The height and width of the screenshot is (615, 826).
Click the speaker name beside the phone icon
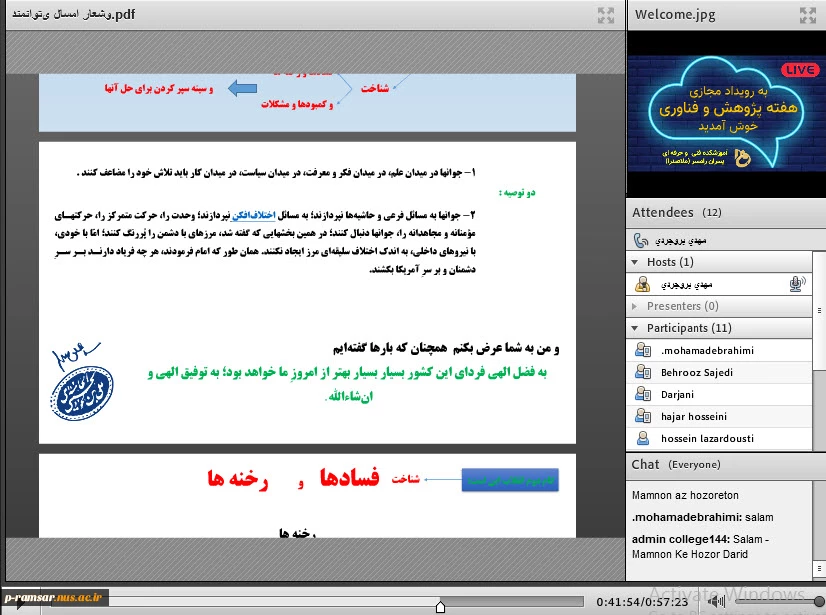[681, 241]
